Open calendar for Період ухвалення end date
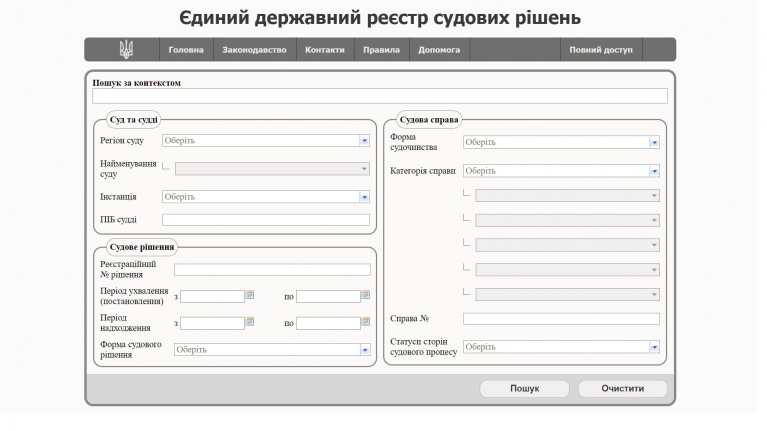The width and height of the screenshot is (767, 431). (365, 295)
